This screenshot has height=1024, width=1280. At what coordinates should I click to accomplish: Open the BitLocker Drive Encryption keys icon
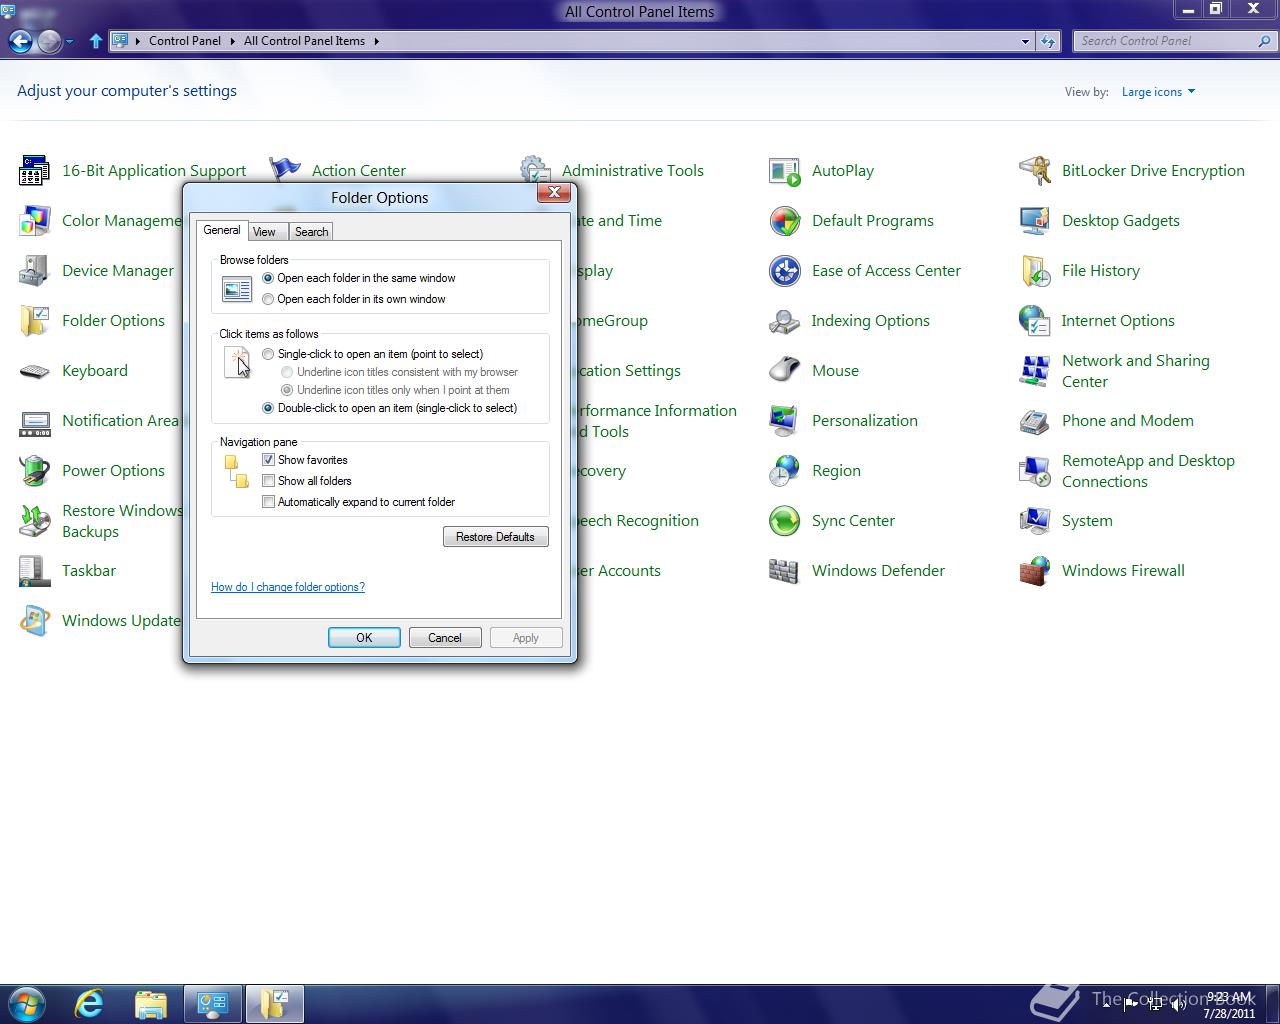click(x=1035, y=171)
